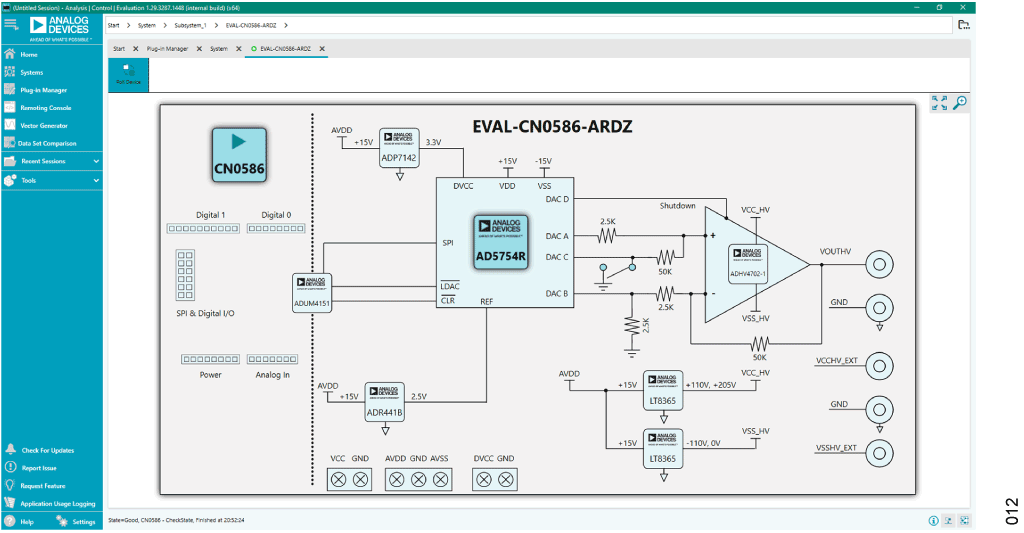The height and width of the screenshot is (533, 1024).
Task: Click the zoom magnifier icon
Action: pyautogui.click(x=960, y=103)
